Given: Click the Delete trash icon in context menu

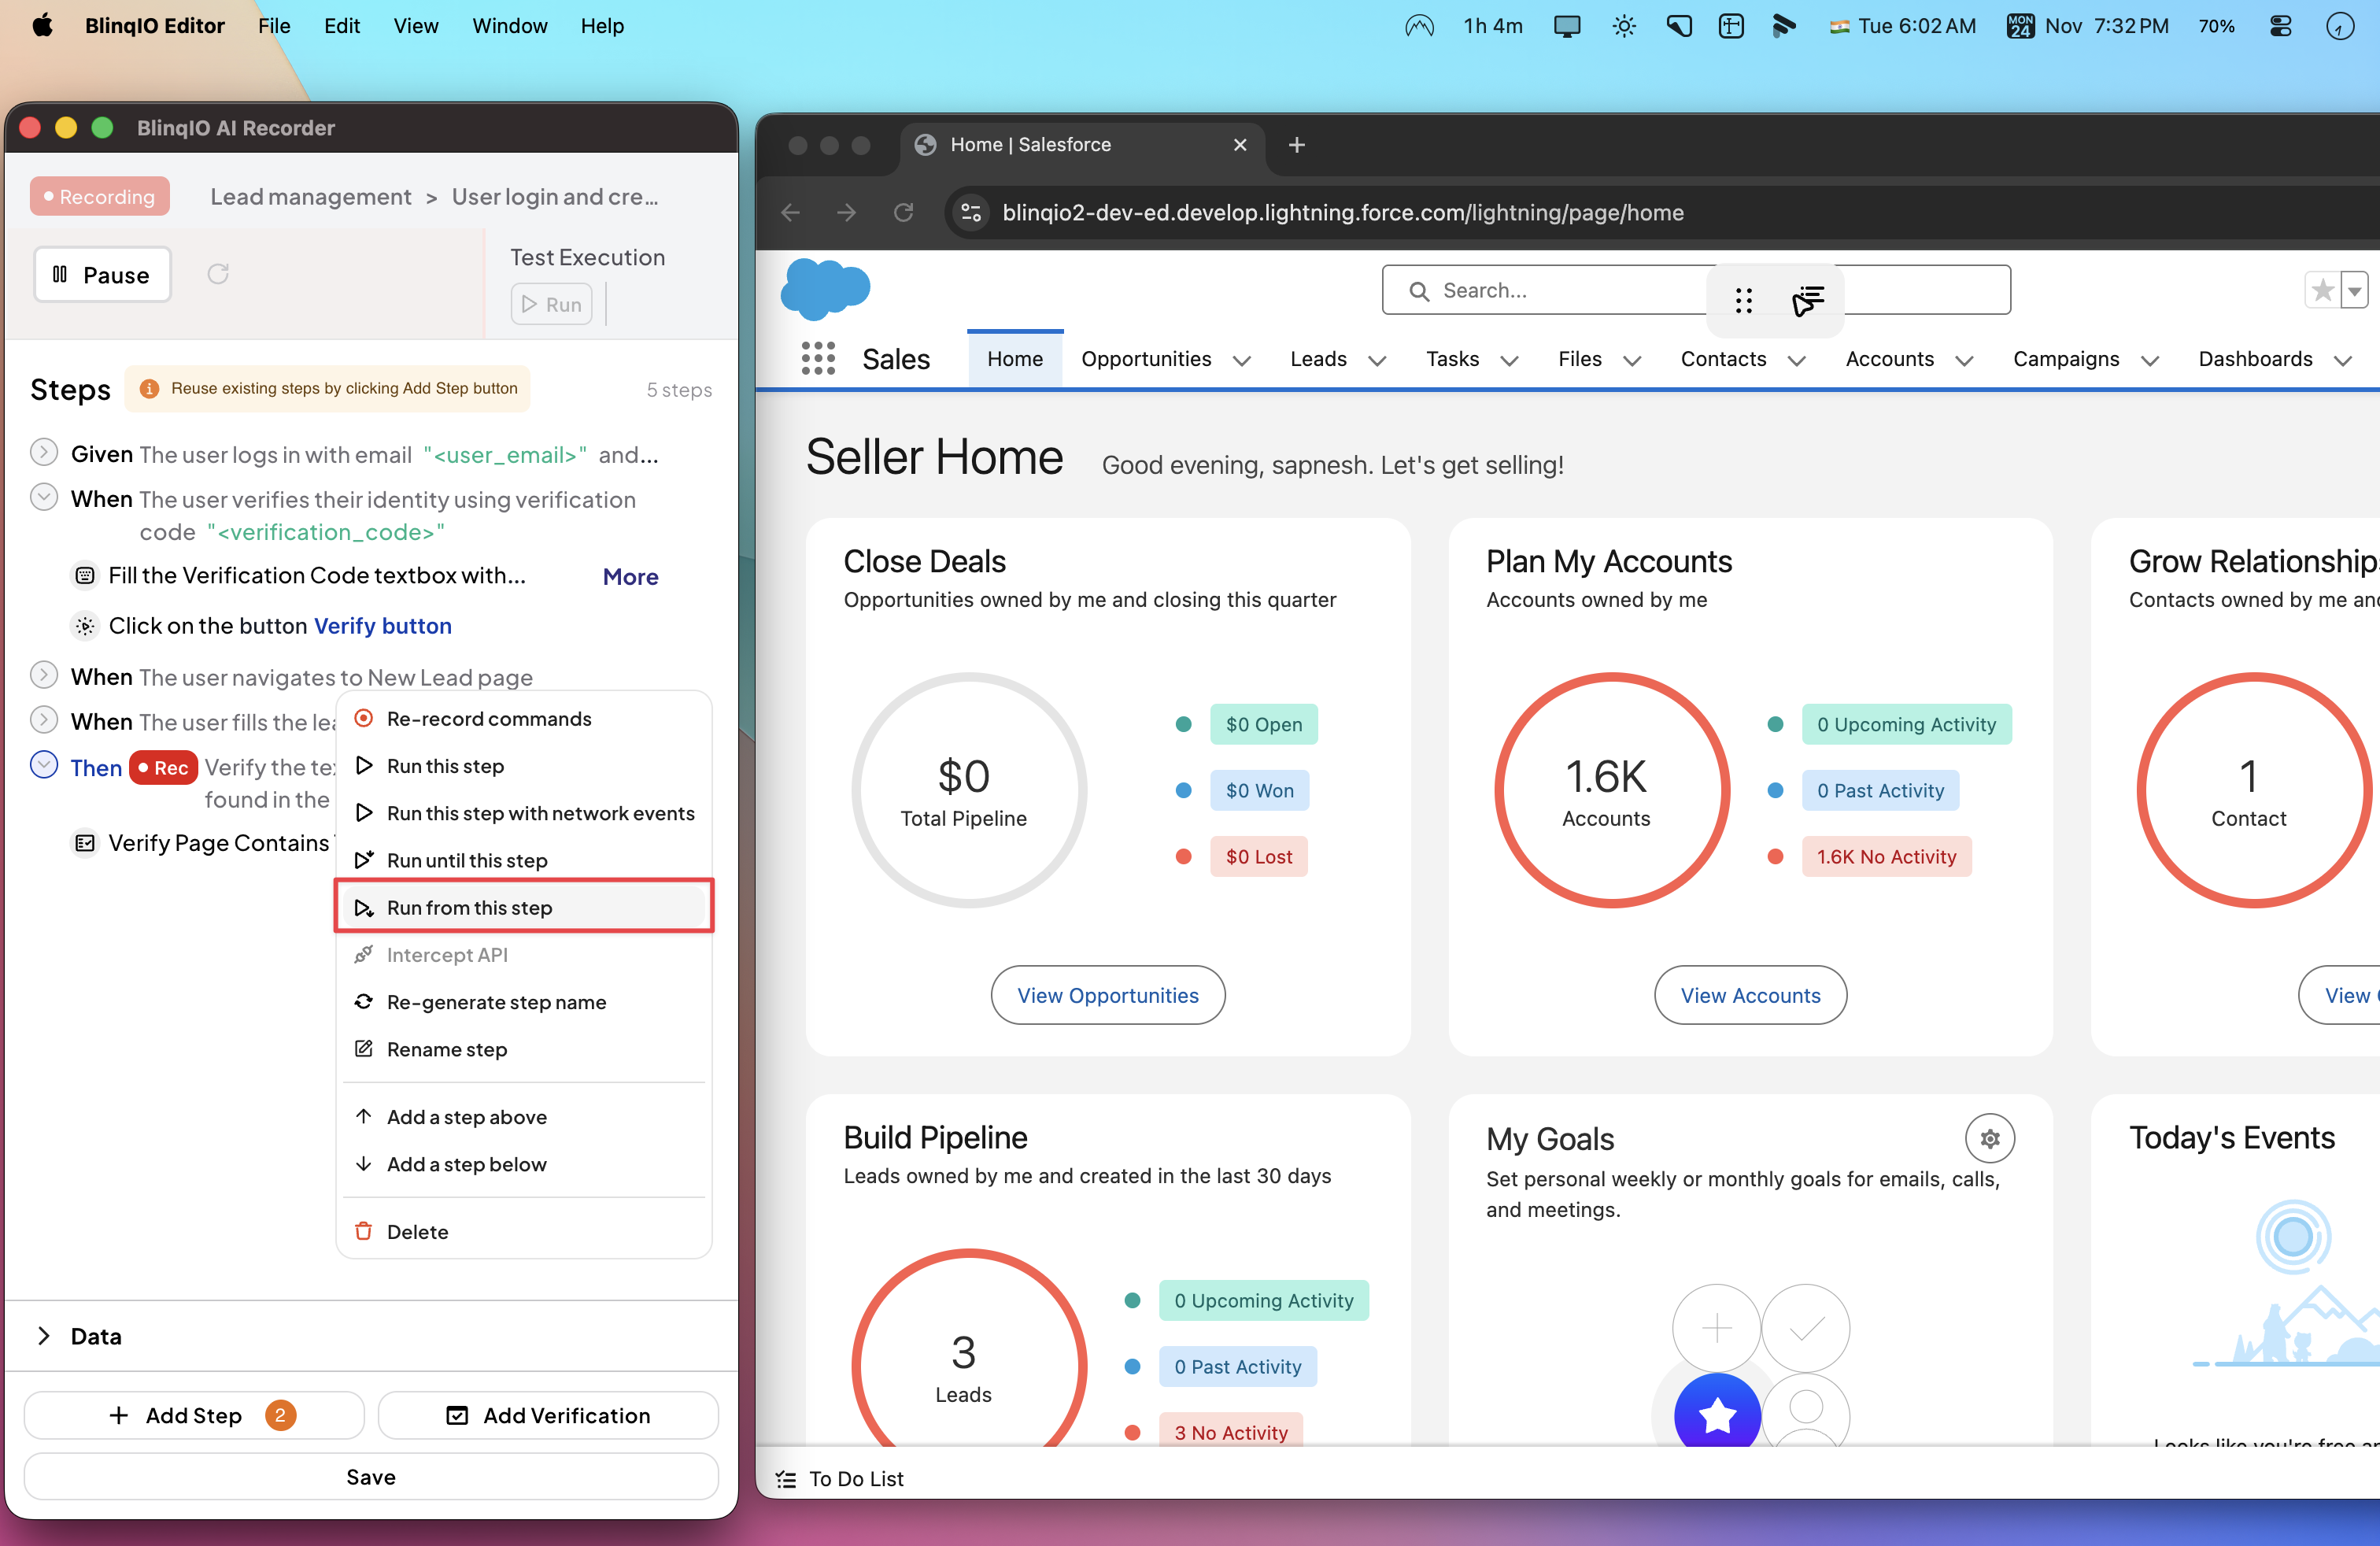Looking at the screenshot, I should click(364, 1231).
